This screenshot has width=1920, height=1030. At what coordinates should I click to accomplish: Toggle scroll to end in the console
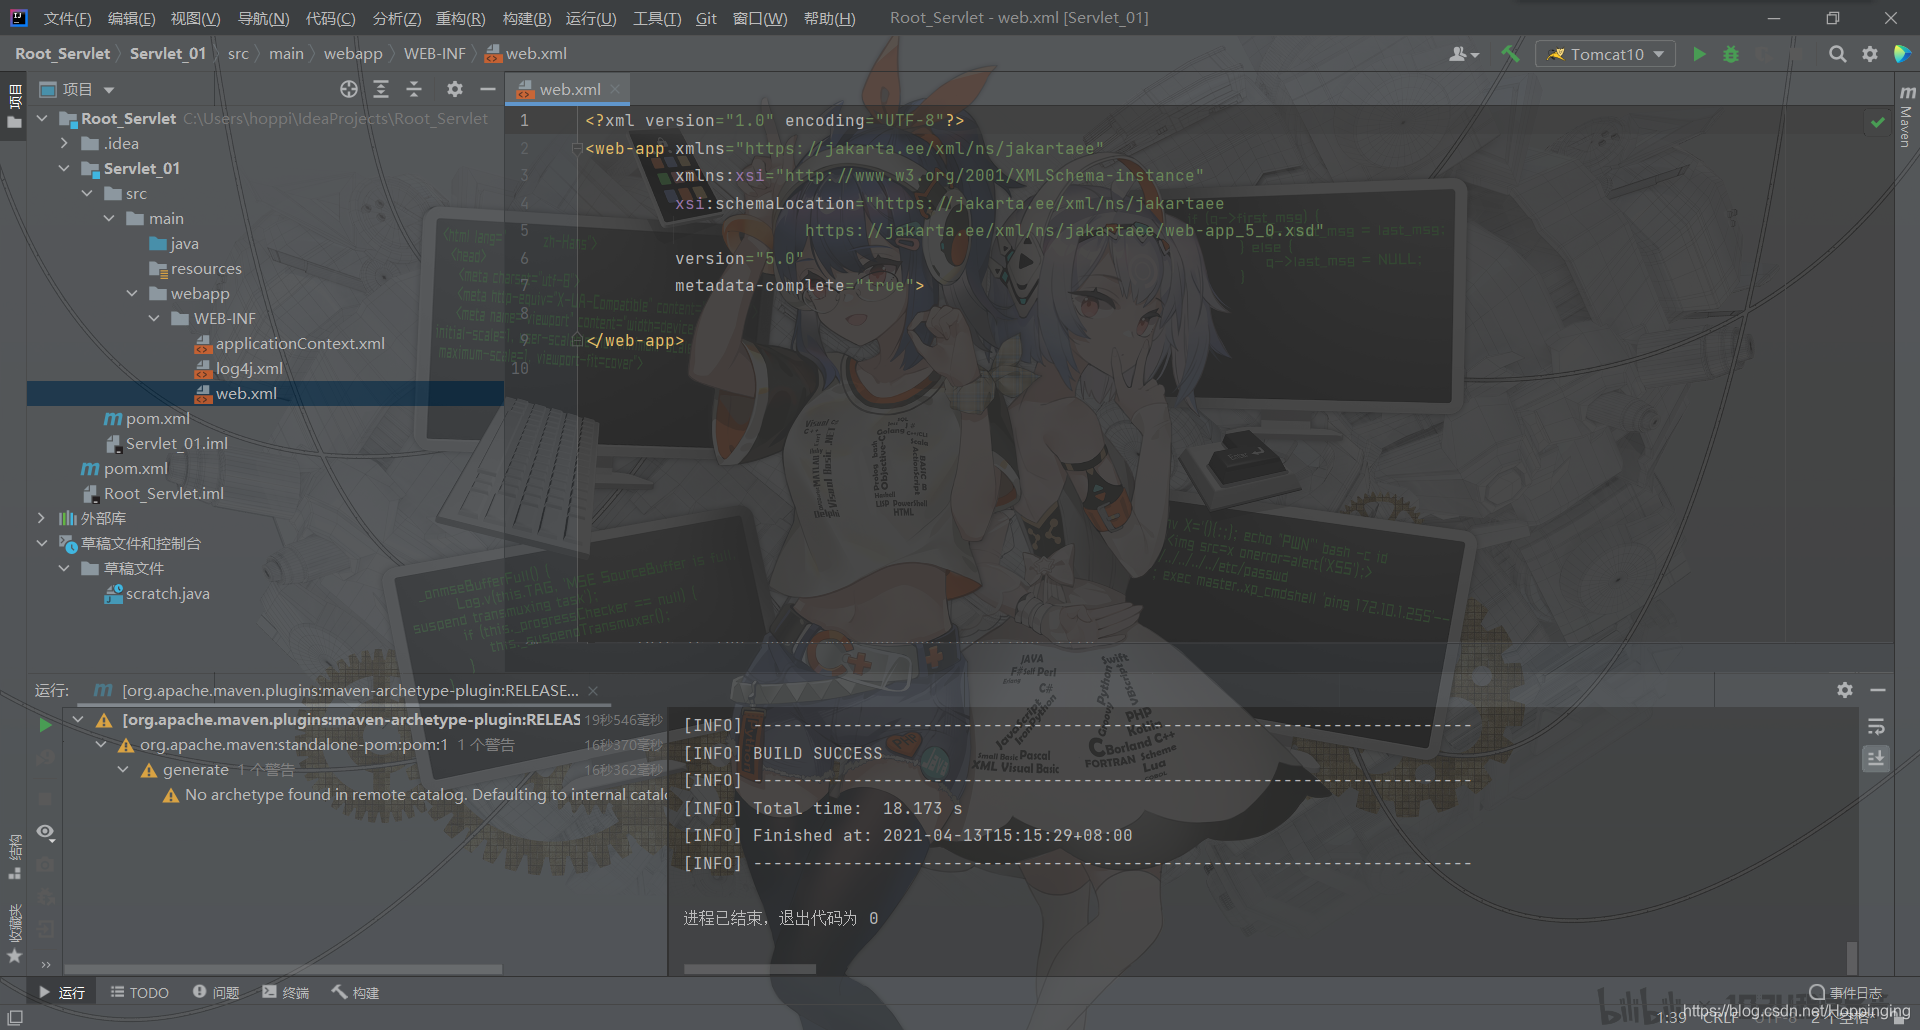click(x=1876, y=759)
